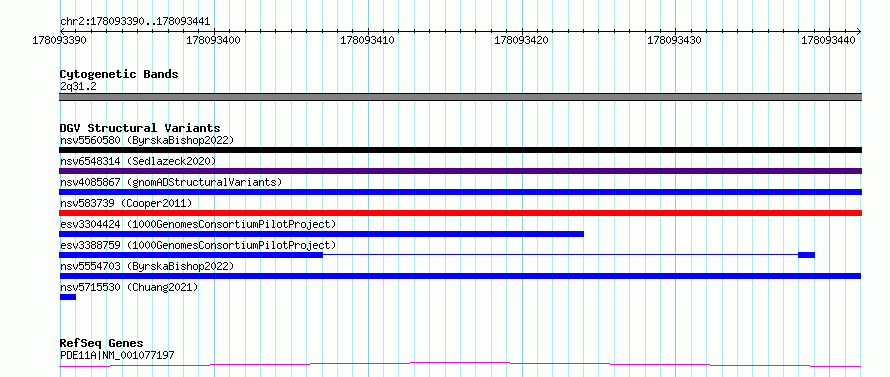Click the magenta PDE11A gene line
The width and height of the screenshot is (890, 377).
tap(460, 365)
